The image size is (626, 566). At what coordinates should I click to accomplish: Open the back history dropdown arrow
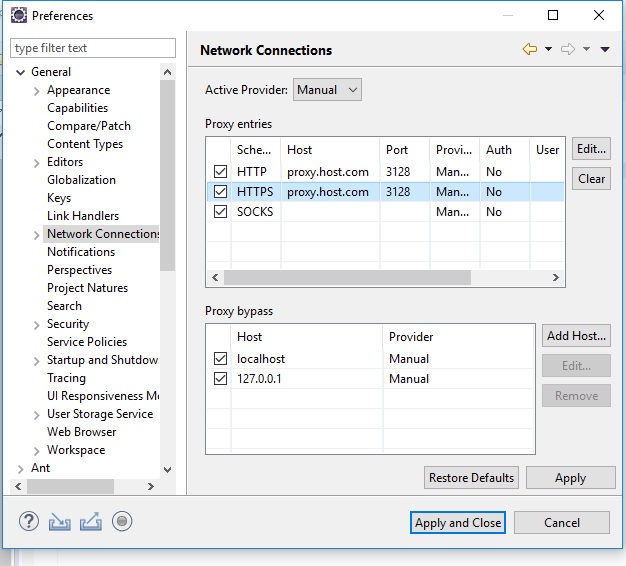pos(548,49)
